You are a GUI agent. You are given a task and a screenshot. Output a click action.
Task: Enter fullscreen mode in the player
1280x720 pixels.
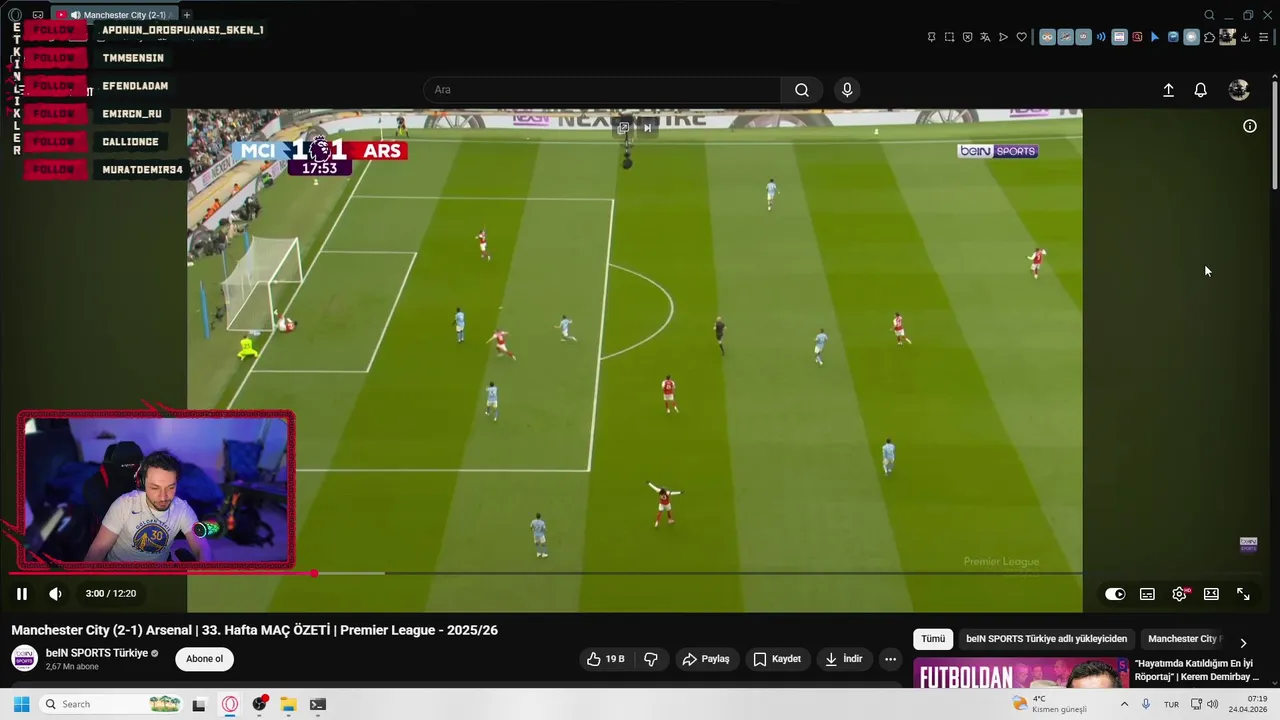click(1243, 594)
